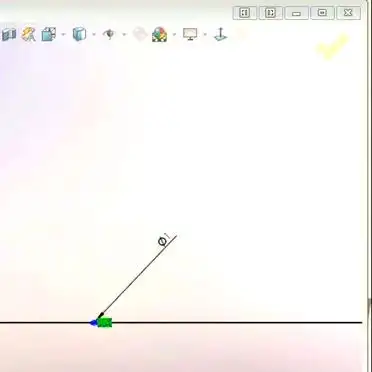Viewport: 372px width, 372px height.
Task: Open the Apply Scene icon
Action: pos(159,35)
